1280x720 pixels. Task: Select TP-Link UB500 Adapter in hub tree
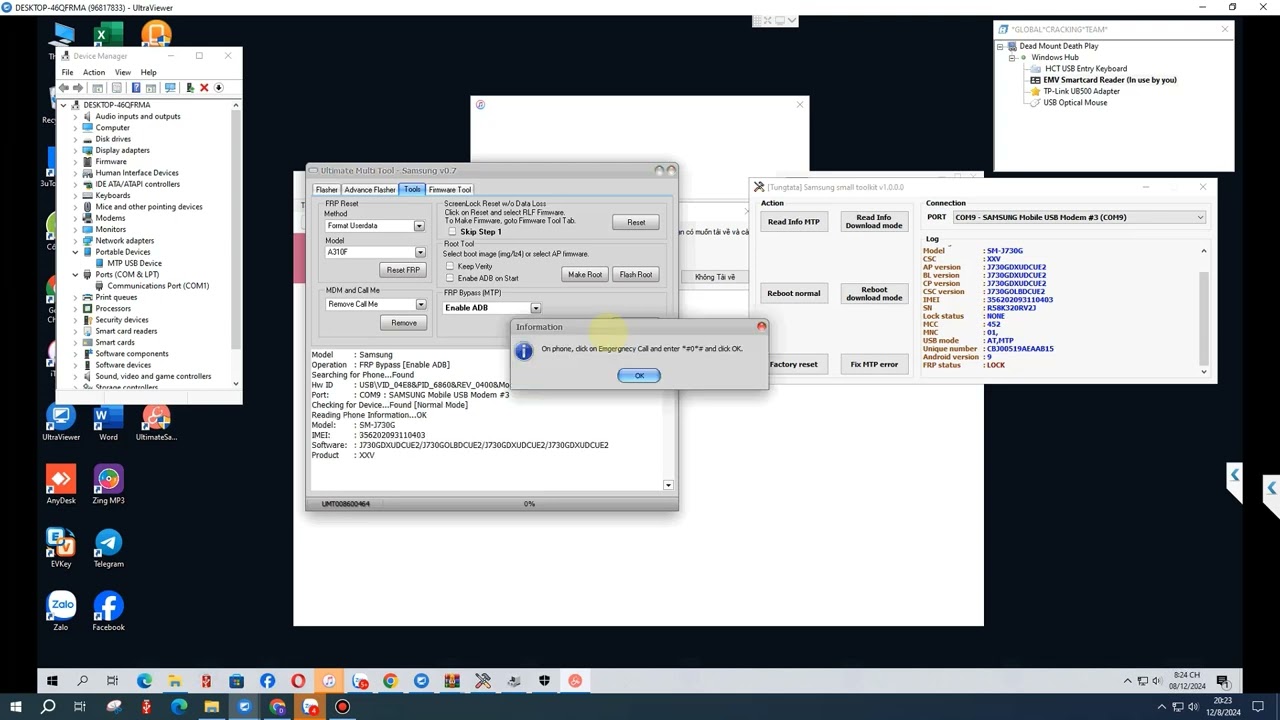(1081, 91)
